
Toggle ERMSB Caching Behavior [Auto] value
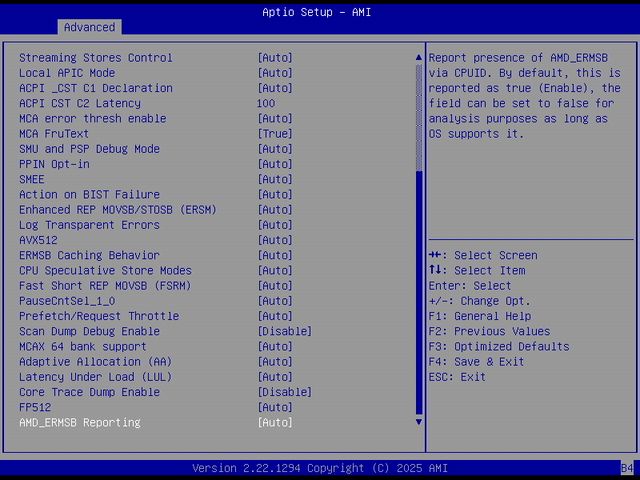275,255
